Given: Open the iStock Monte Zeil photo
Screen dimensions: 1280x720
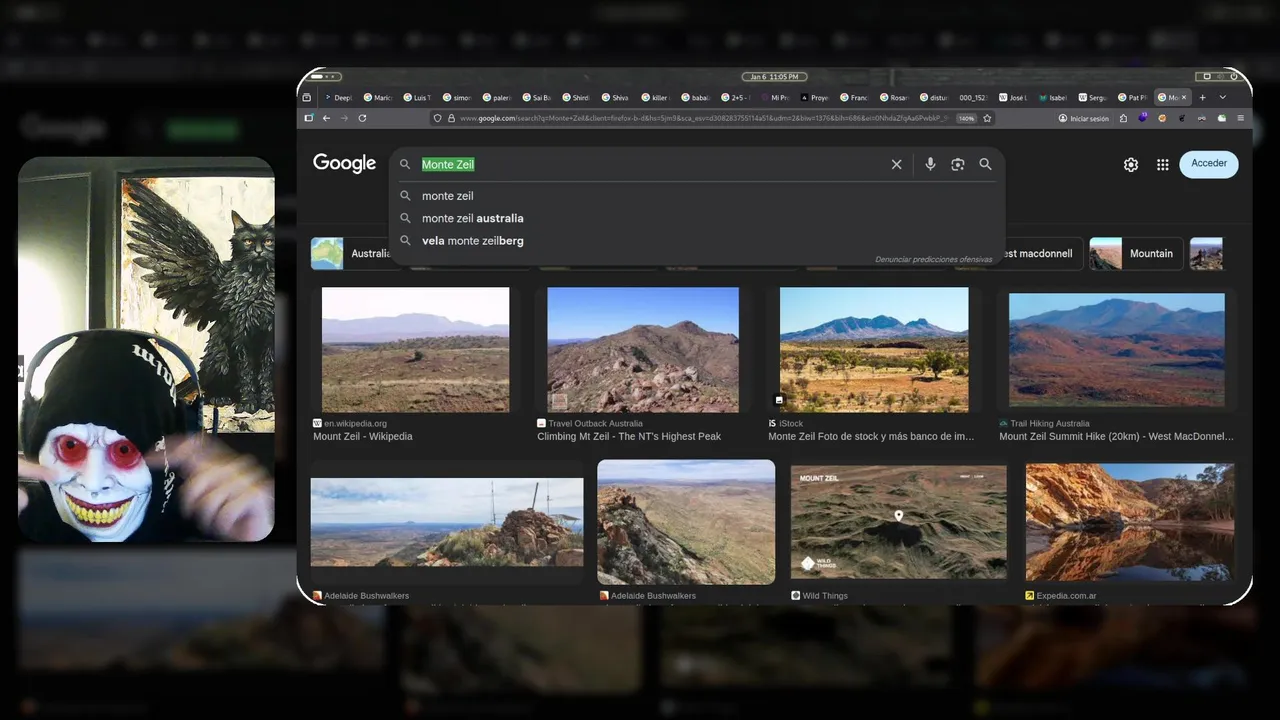Looking at the screenshot, I should coord(874,350).
